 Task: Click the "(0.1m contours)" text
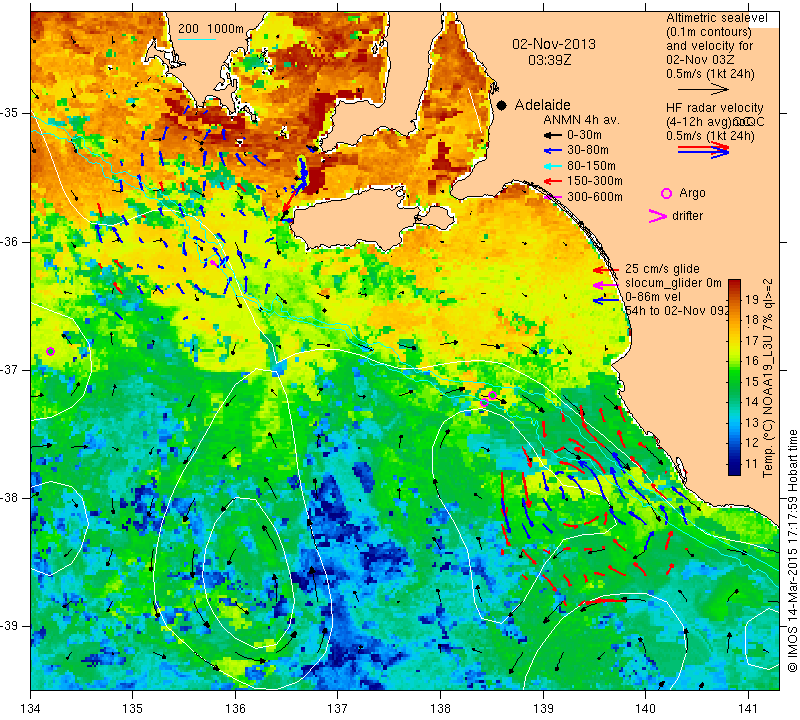coord(709,32)
